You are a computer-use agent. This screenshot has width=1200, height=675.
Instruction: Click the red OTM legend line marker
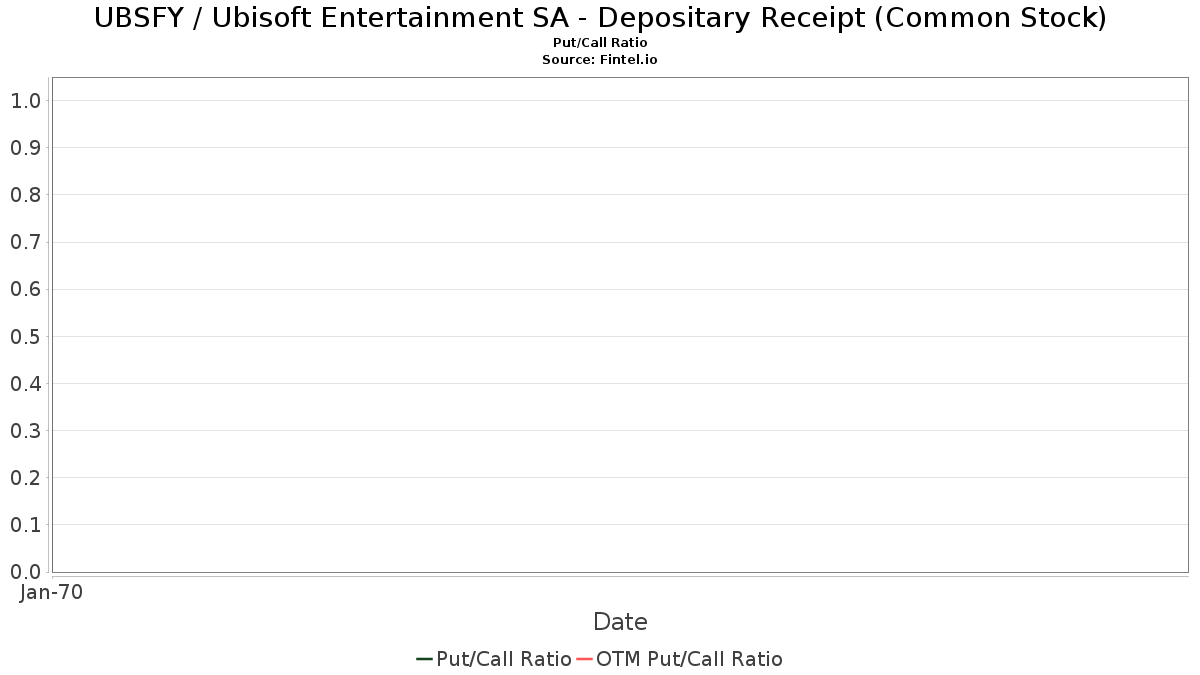click(585, 659)
